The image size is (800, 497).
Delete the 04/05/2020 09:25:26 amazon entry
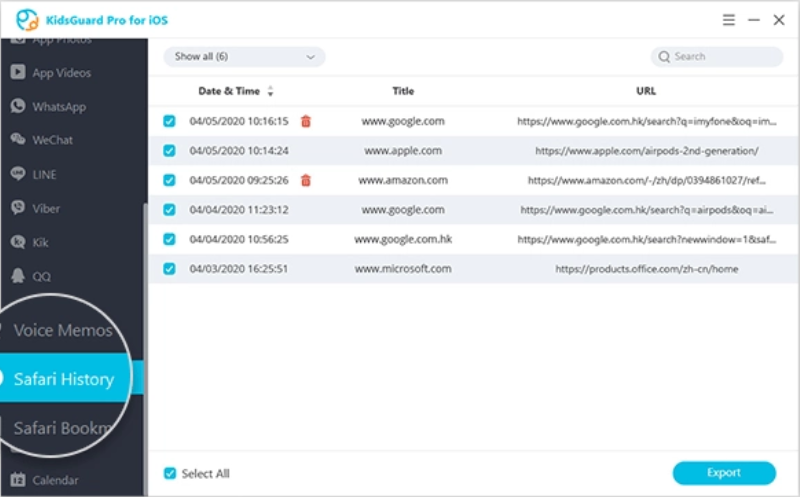coord(306,180)
